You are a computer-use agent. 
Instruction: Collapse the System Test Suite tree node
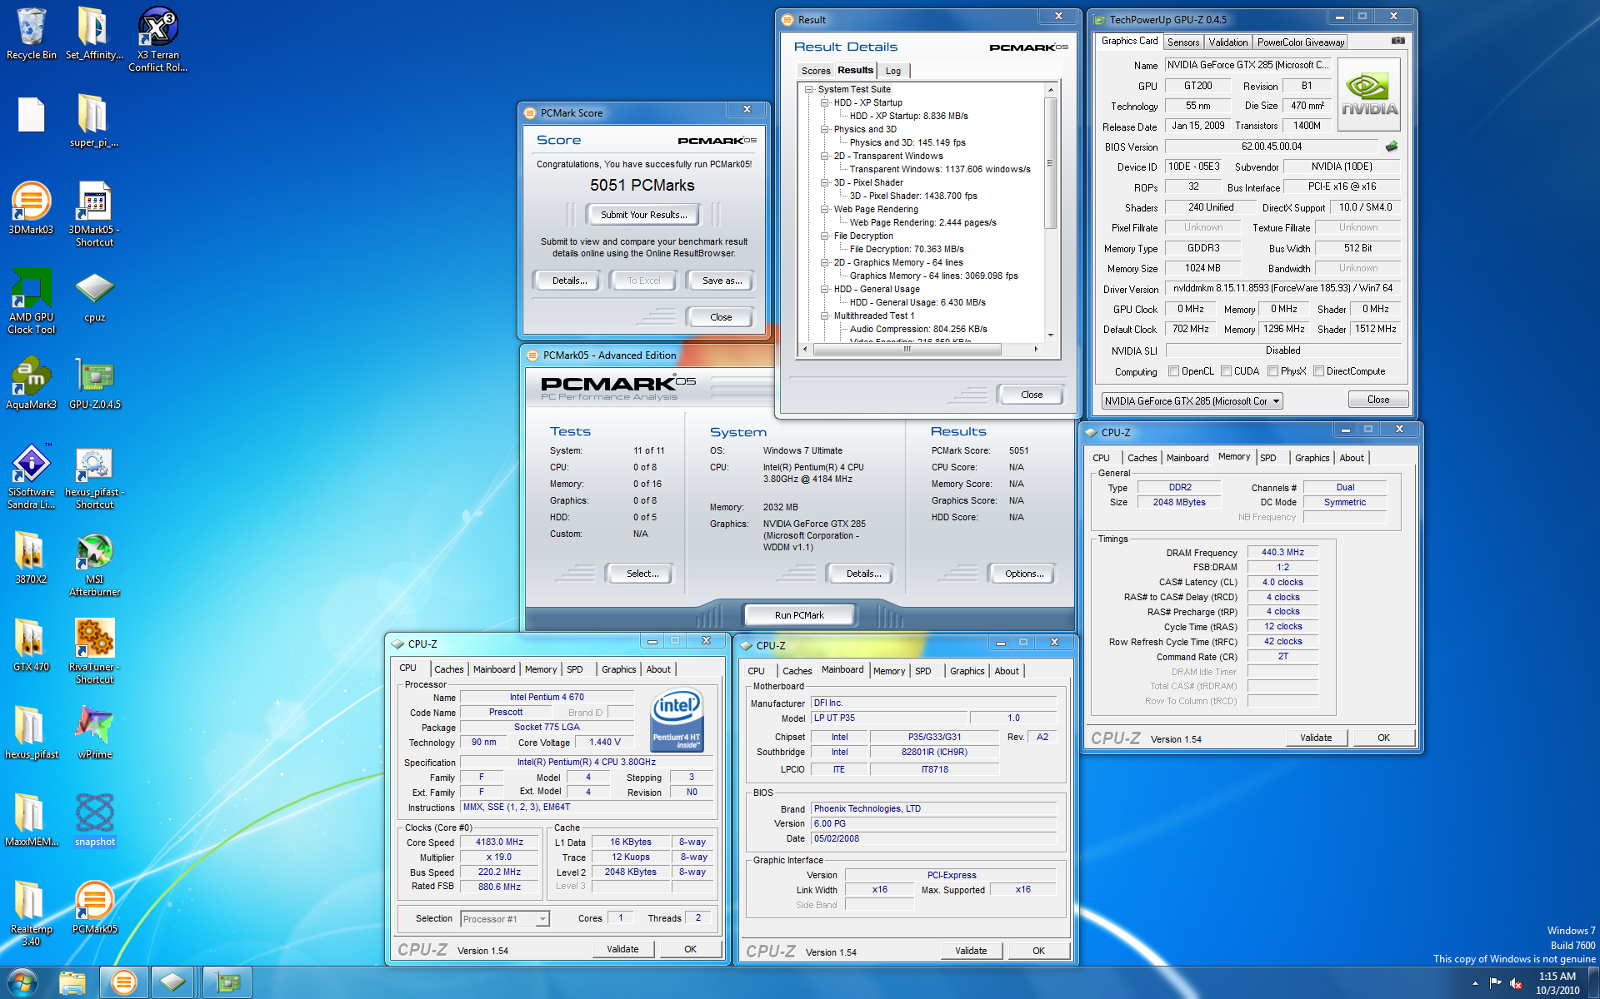tap(809, 89)
